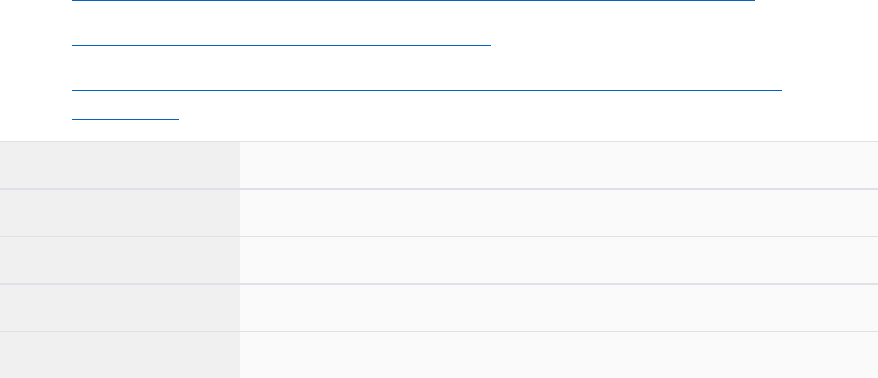
Task: Select the last row's gray label cell
Action: click(120, 355)
